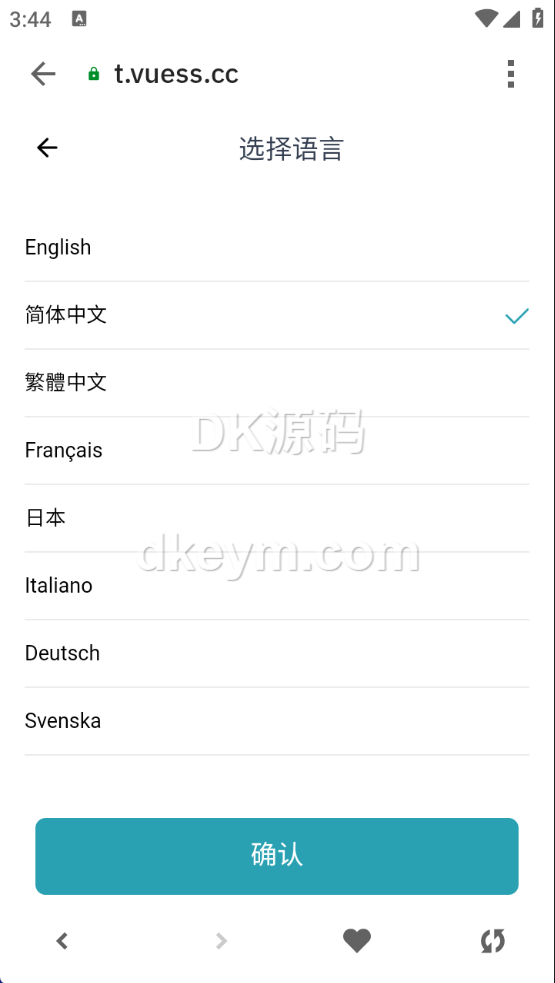Tap the heart favorite icon
This screenshot has height=983, width=555.
click(x=357, y=940)
